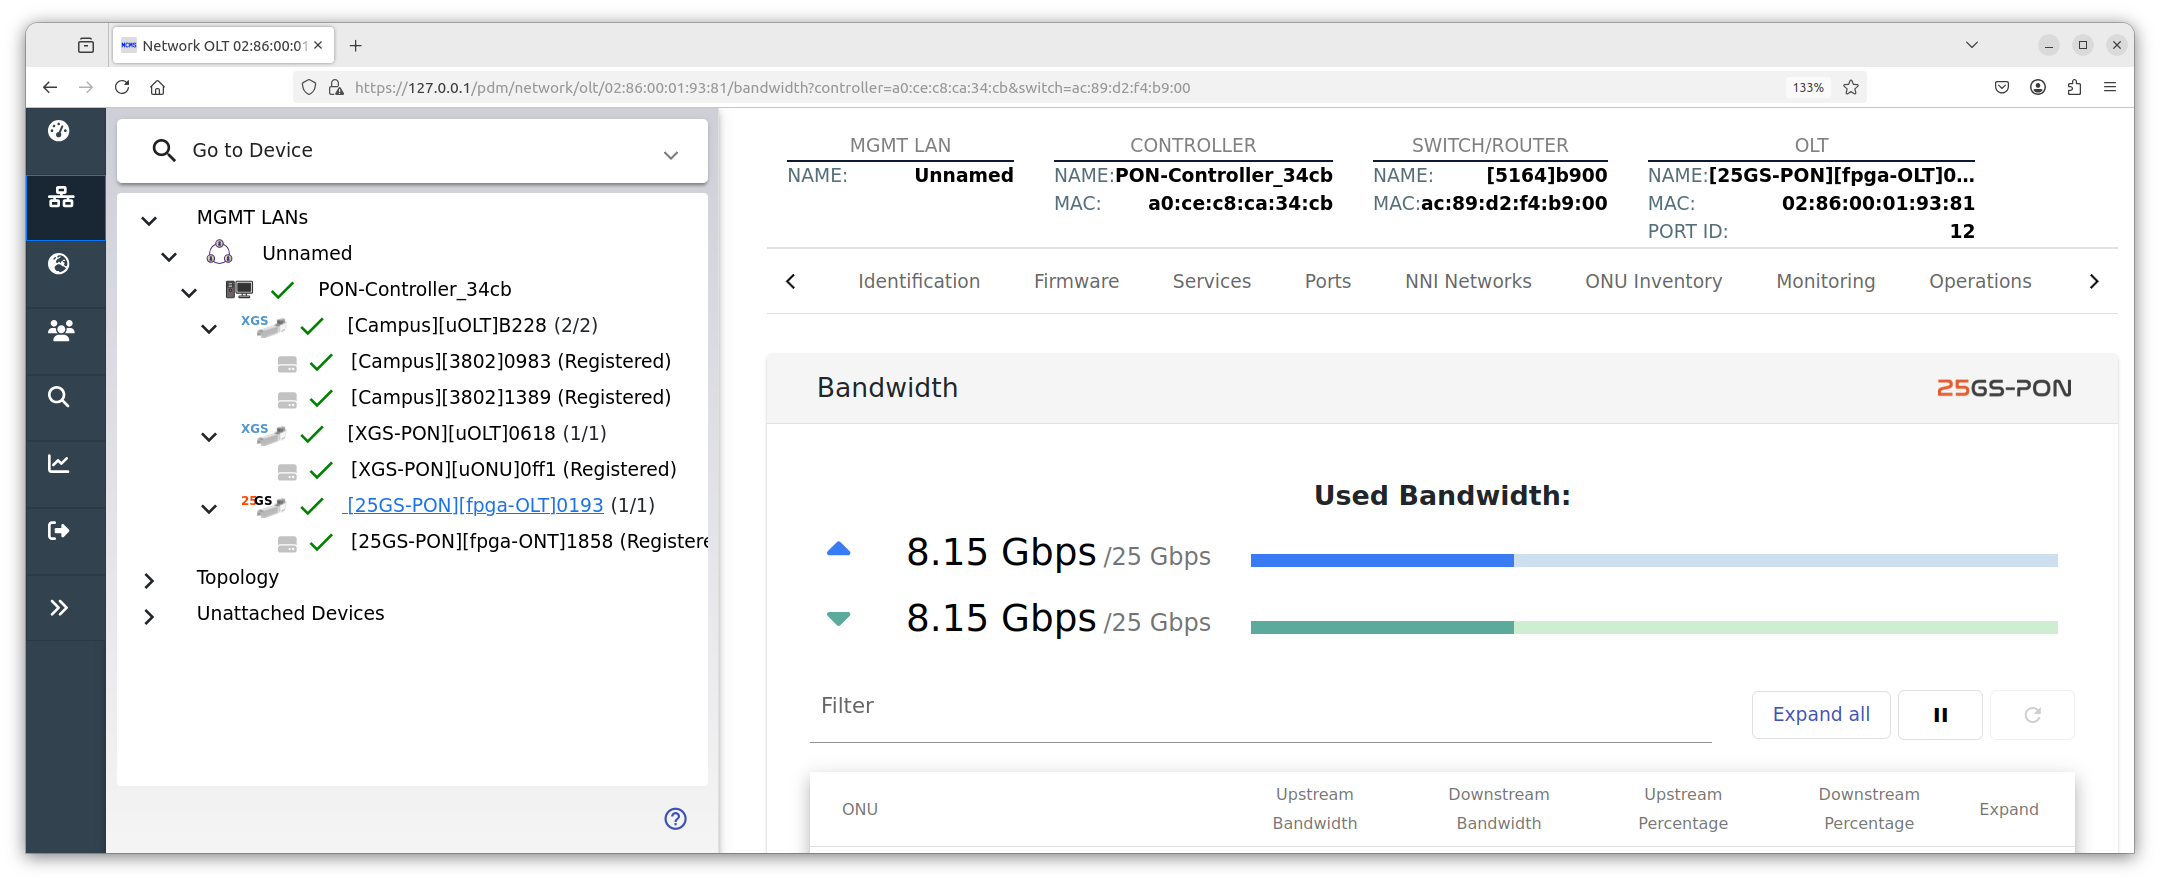Select the network tree sidebar icon
2160x882 pixels.
pos(61,197)
